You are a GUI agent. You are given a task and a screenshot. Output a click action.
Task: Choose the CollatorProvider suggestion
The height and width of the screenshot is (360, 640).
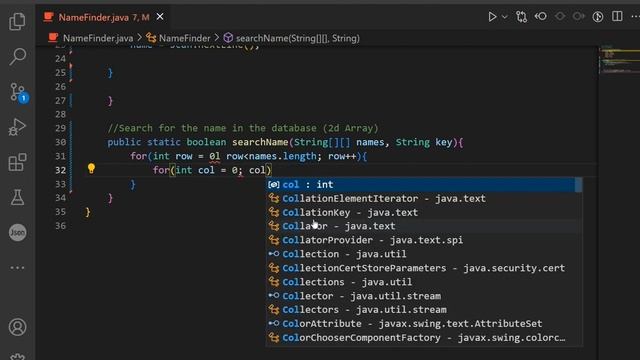coord(424,240)
